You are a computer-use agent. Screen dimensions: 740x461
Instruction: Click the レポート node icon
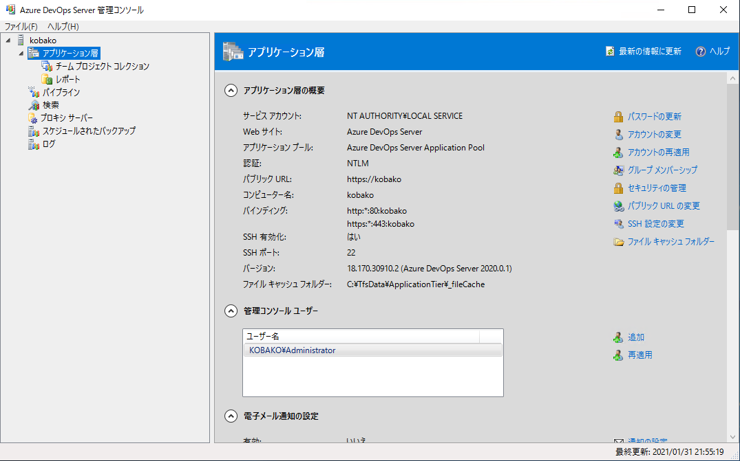47,79
